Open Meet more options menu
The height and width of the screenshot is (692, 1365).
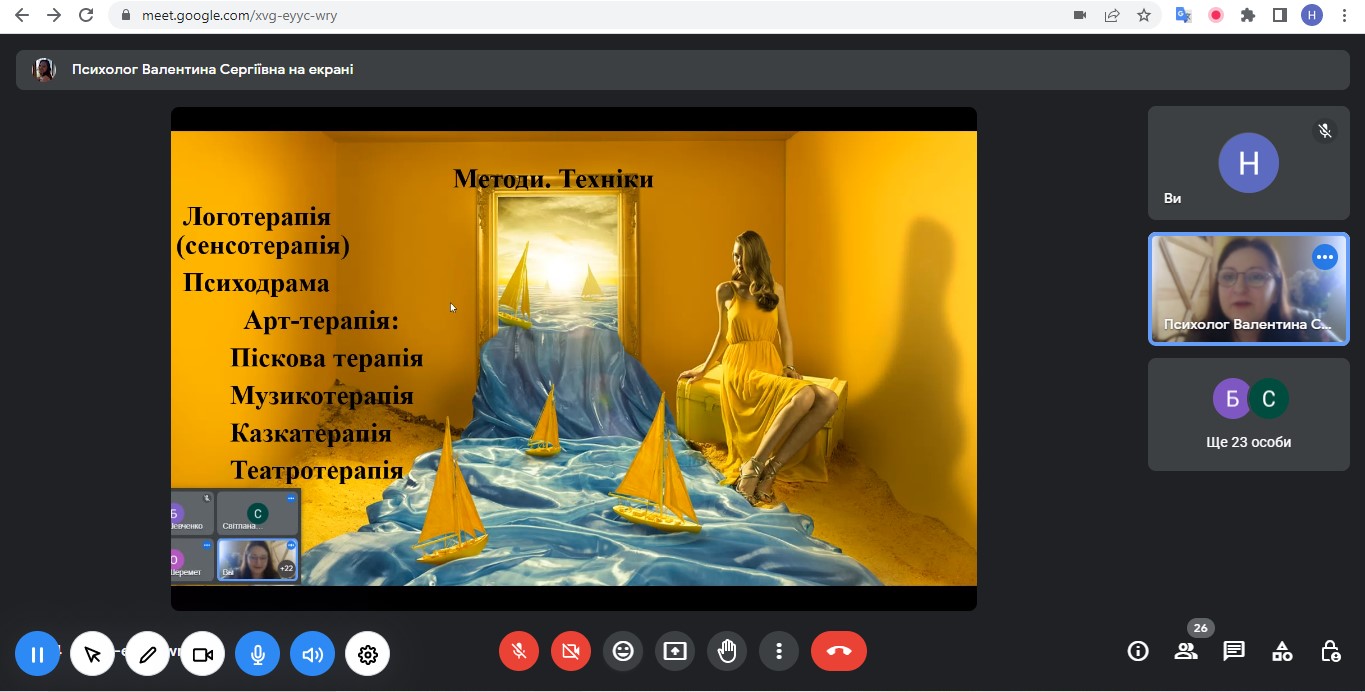[x=779, y=651]
